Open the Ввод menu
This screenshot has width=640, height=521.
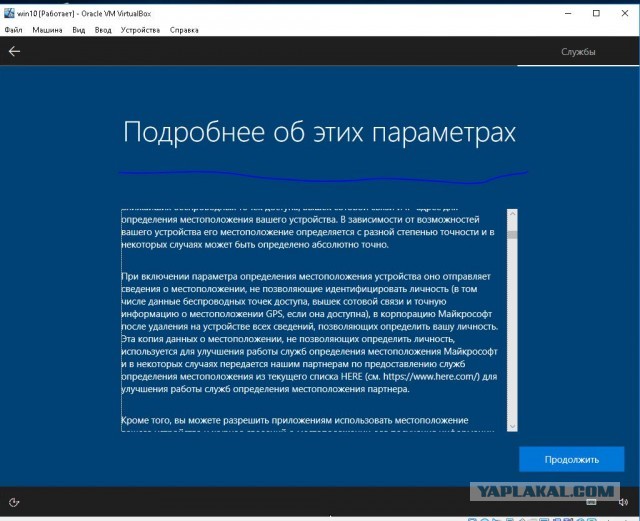(x=103, y=30)
